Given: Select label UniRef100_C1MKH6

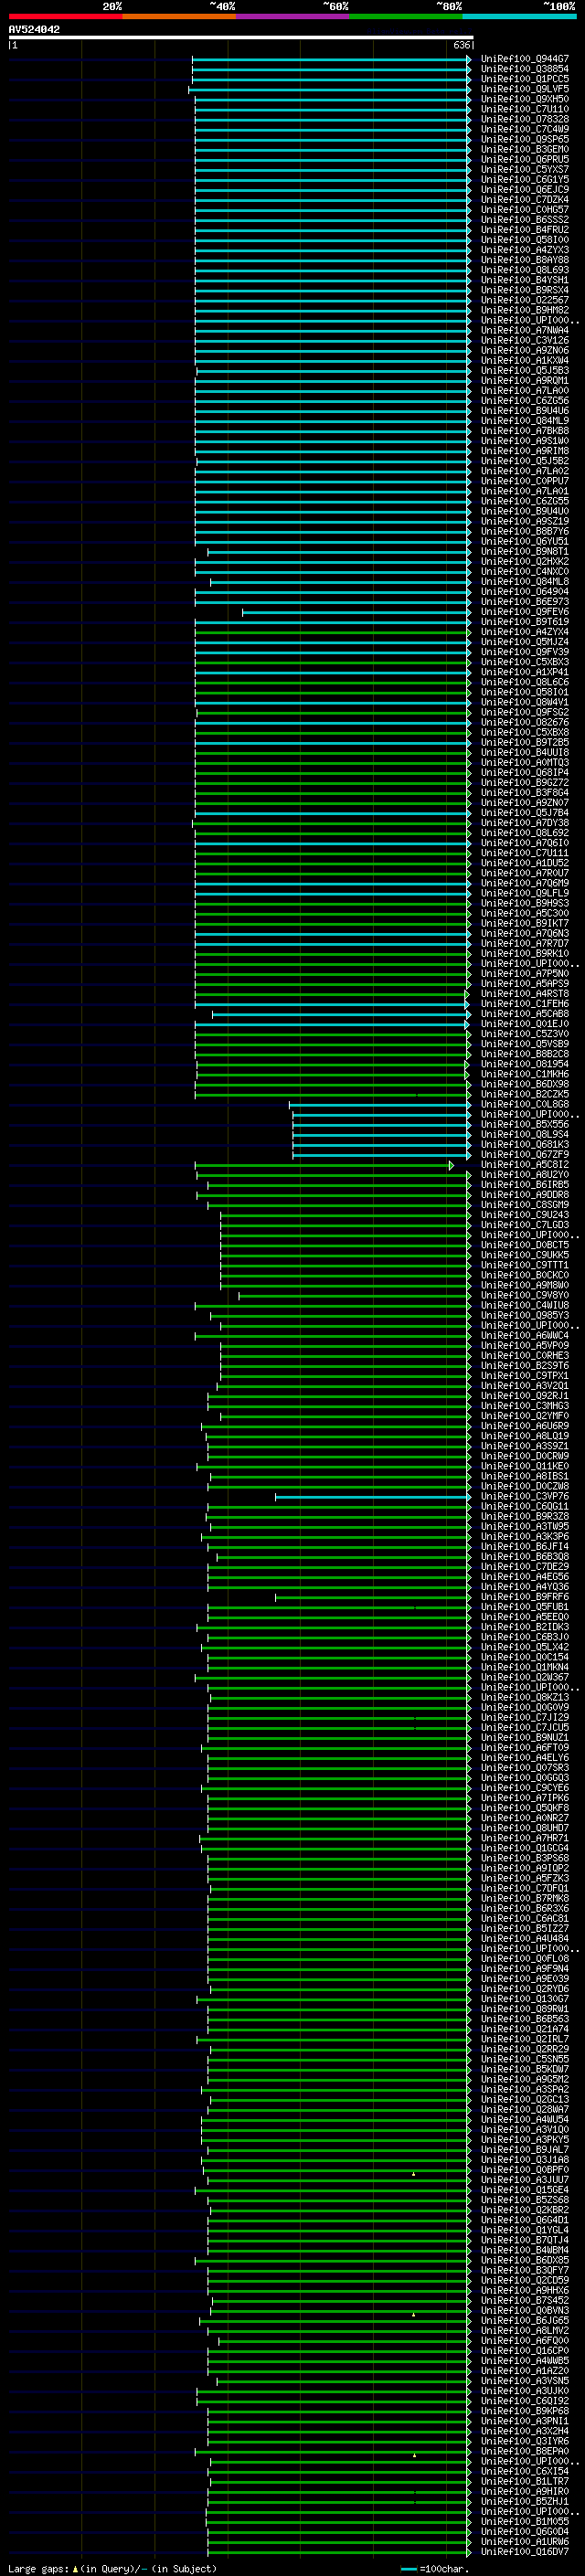Looking at the screenshot, I should coord(525,1074).
